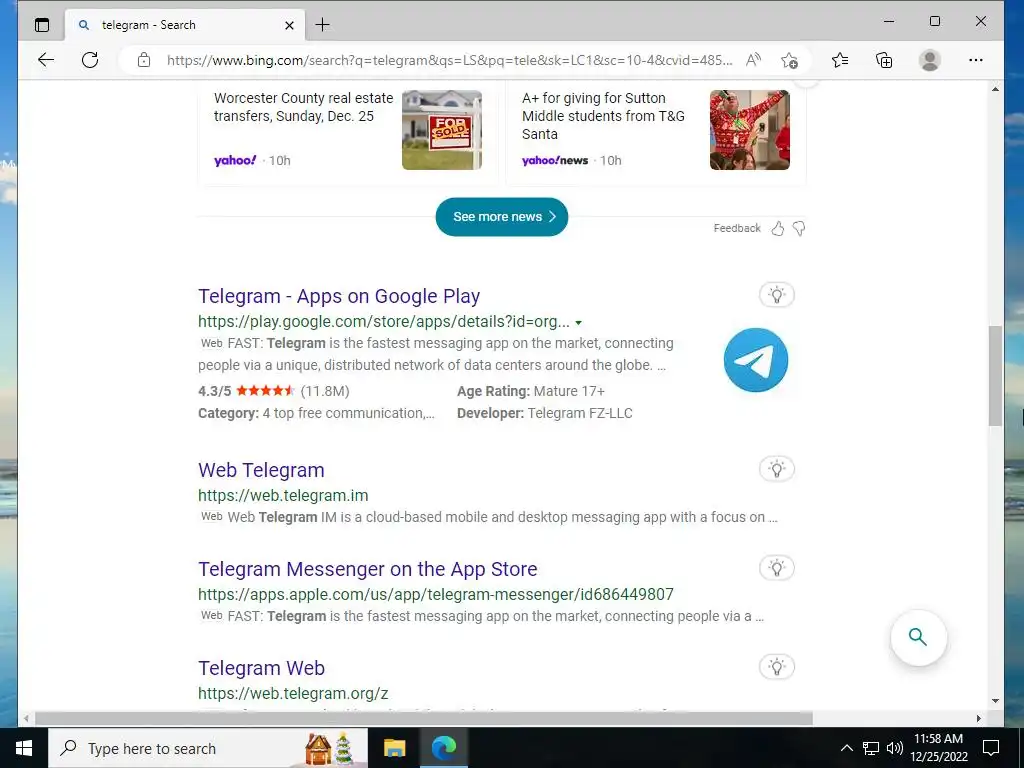
Task: Click the horizontal scroll right arrow
Action: pyautogui.click(x=978, y=718)
